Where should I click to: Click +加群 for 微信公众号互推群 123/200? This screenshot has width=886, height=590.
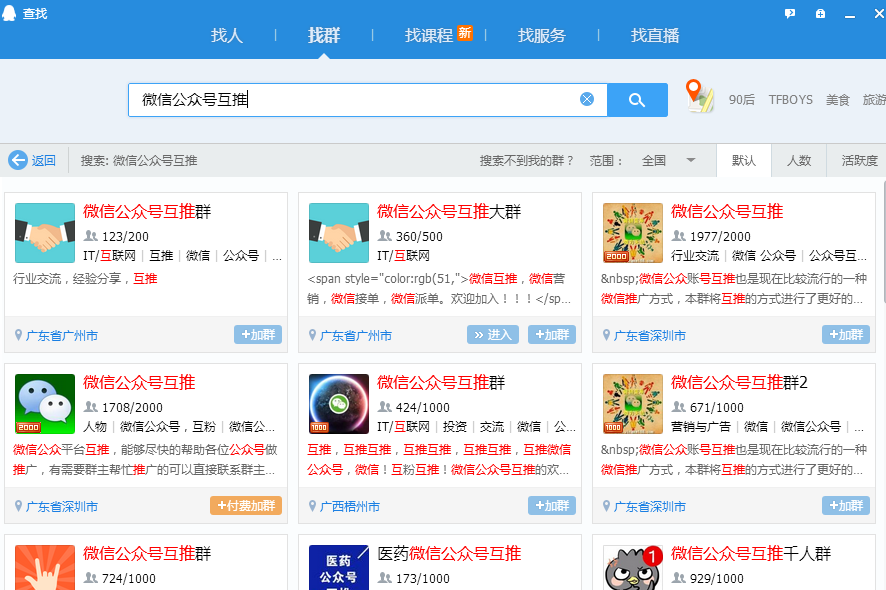point(258,335)
